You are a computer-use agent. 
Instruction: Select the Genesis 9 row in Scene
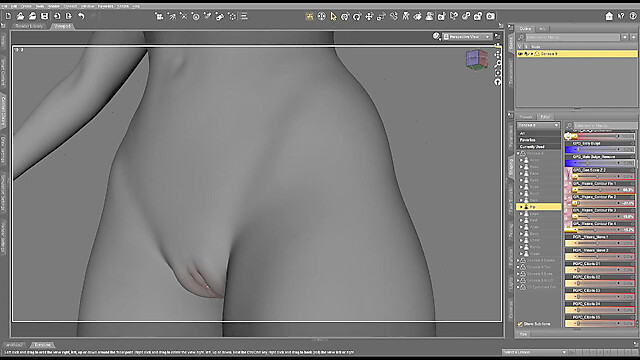(577, 53)
